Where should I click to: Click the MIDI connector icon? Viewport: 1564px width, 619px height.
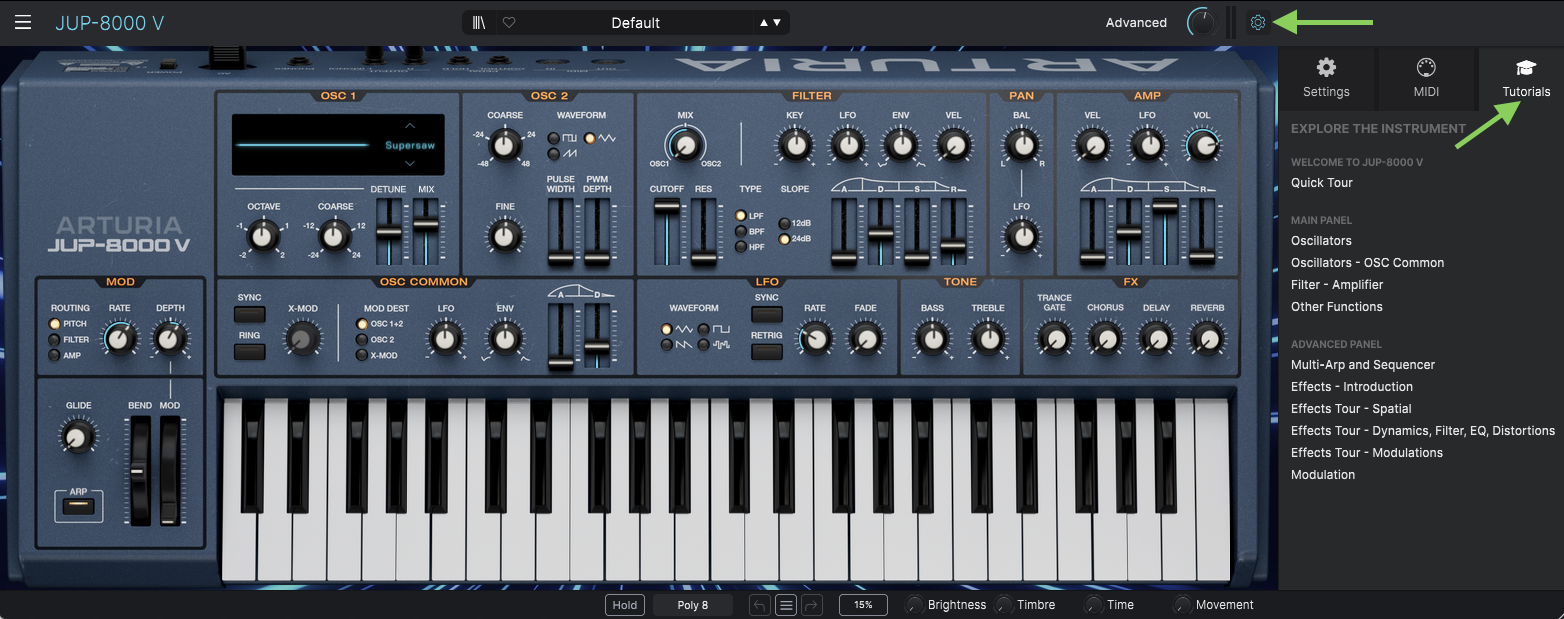pos(1426,68)
